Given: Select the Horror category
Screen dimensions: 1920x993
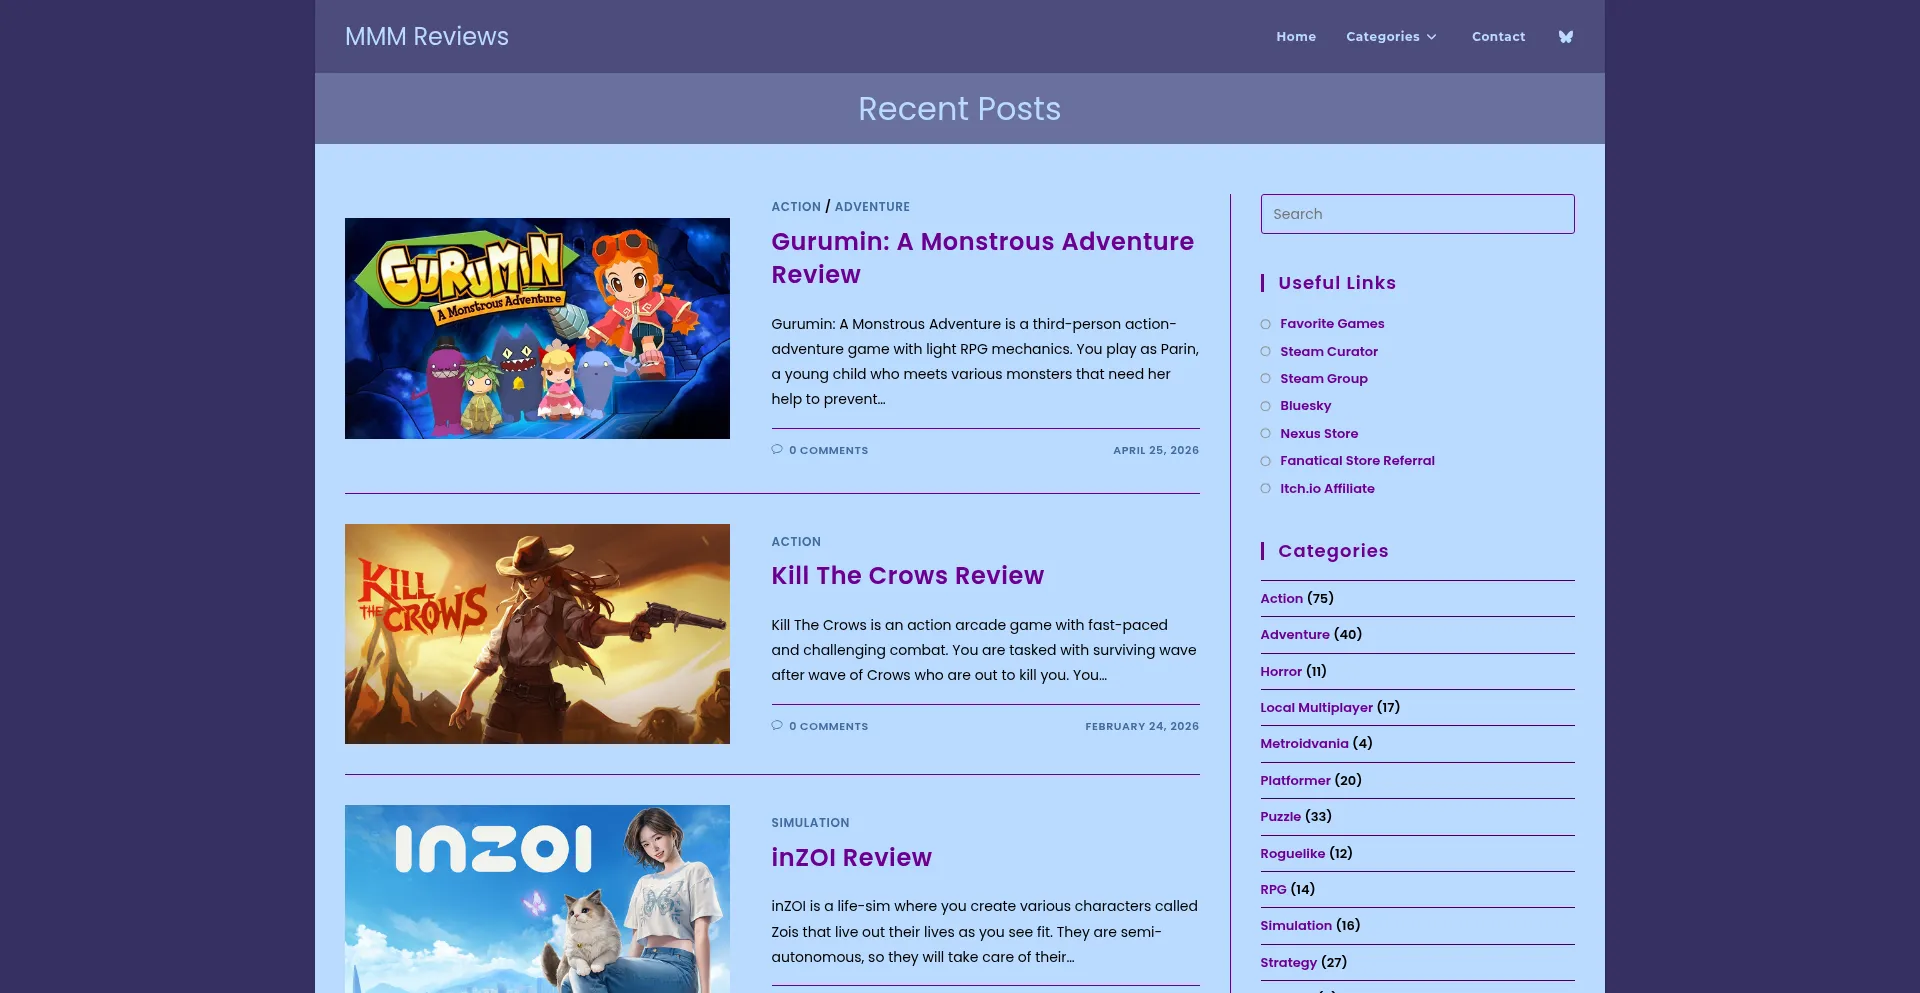Looking at the screenshot, I should click(1281, 671).
